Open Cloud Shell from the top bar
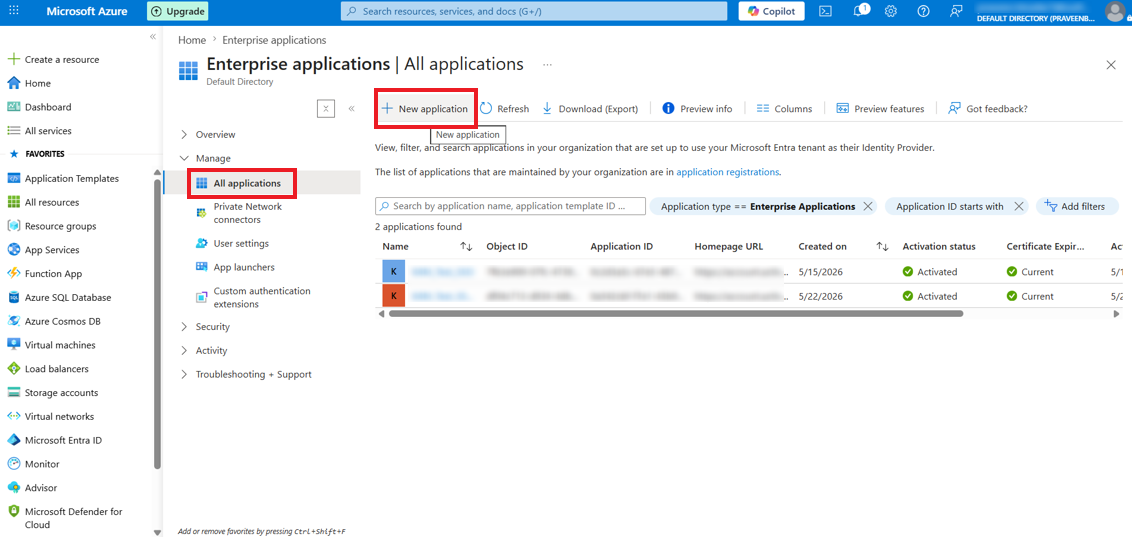Screen dimensions: 1132x540 (x=825, y=12)
